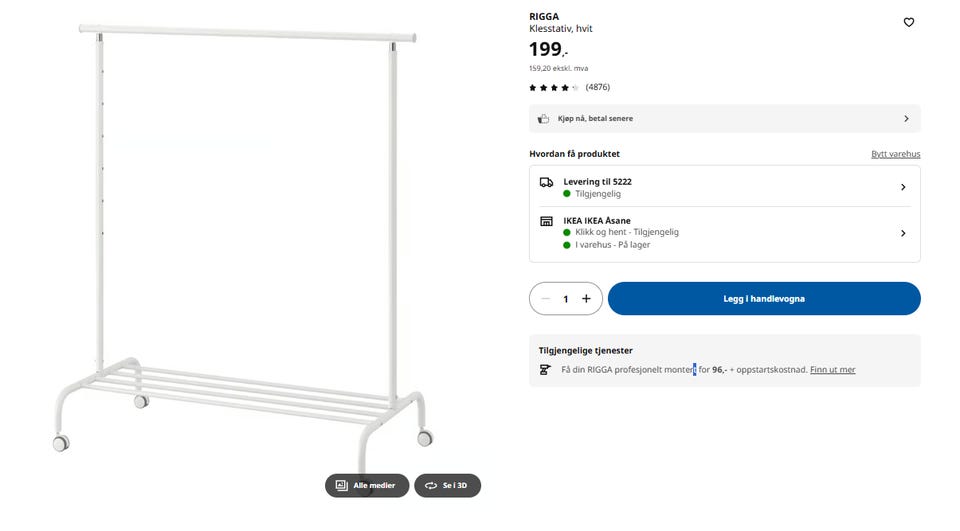960x531 pixels.
Task: Click the assembly service tool icon
Action: pyautogui.click(x=545, y=370)
